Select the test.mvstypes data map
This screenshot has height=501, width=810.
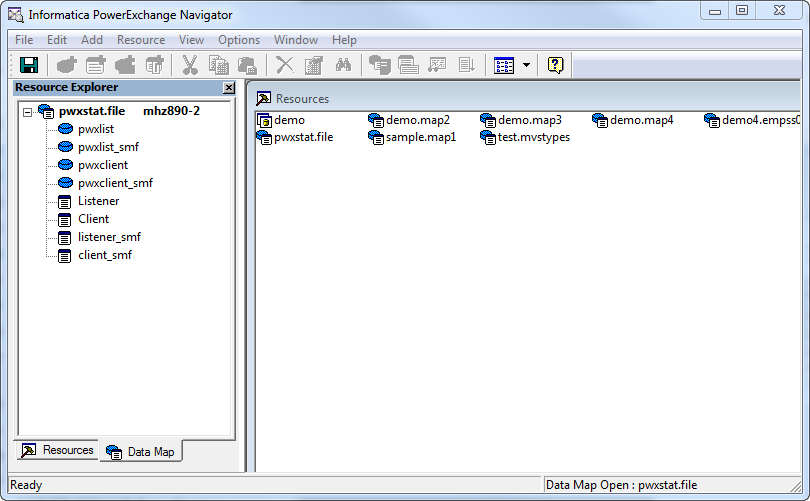pyautogui.click(x=525, y=137)
